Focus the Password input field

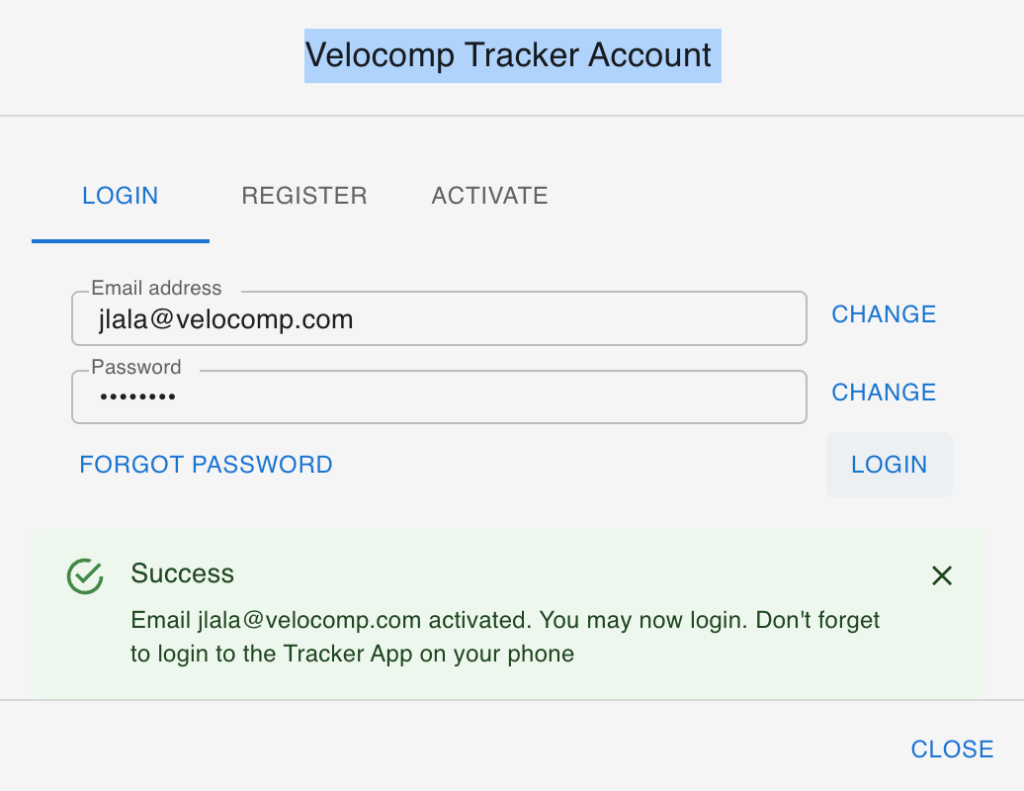click(438, 398)
